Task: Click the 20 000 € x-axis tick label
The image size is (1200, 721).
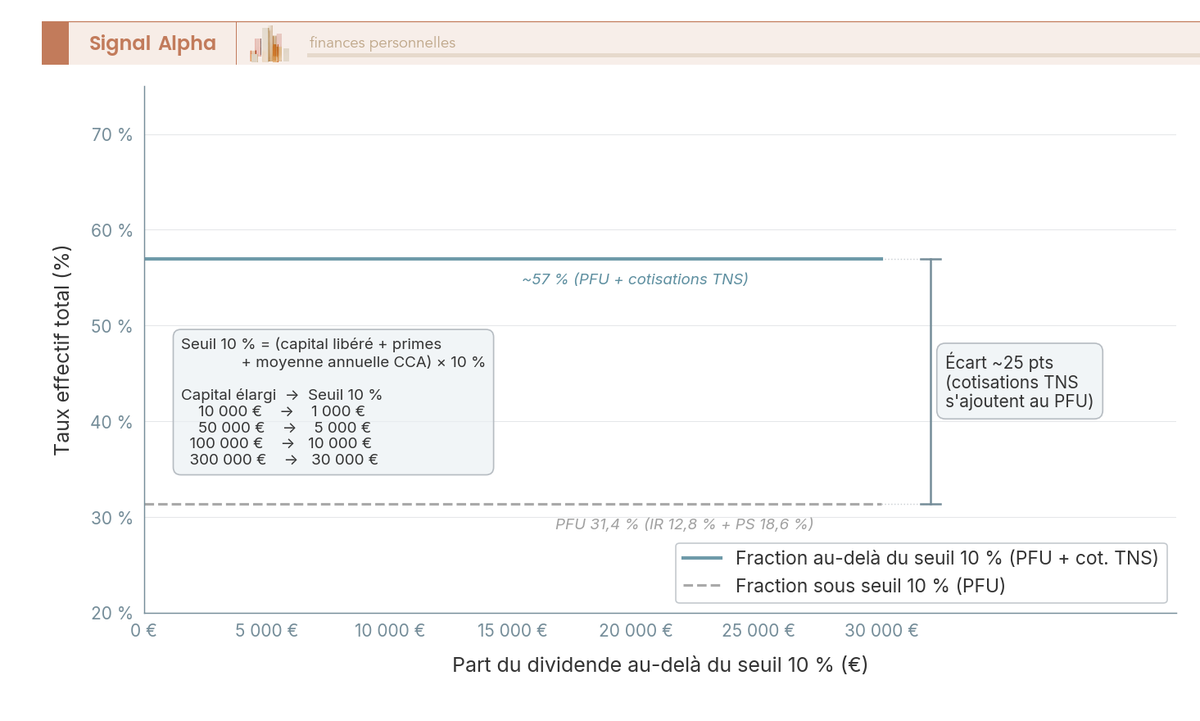Action: 636,631
